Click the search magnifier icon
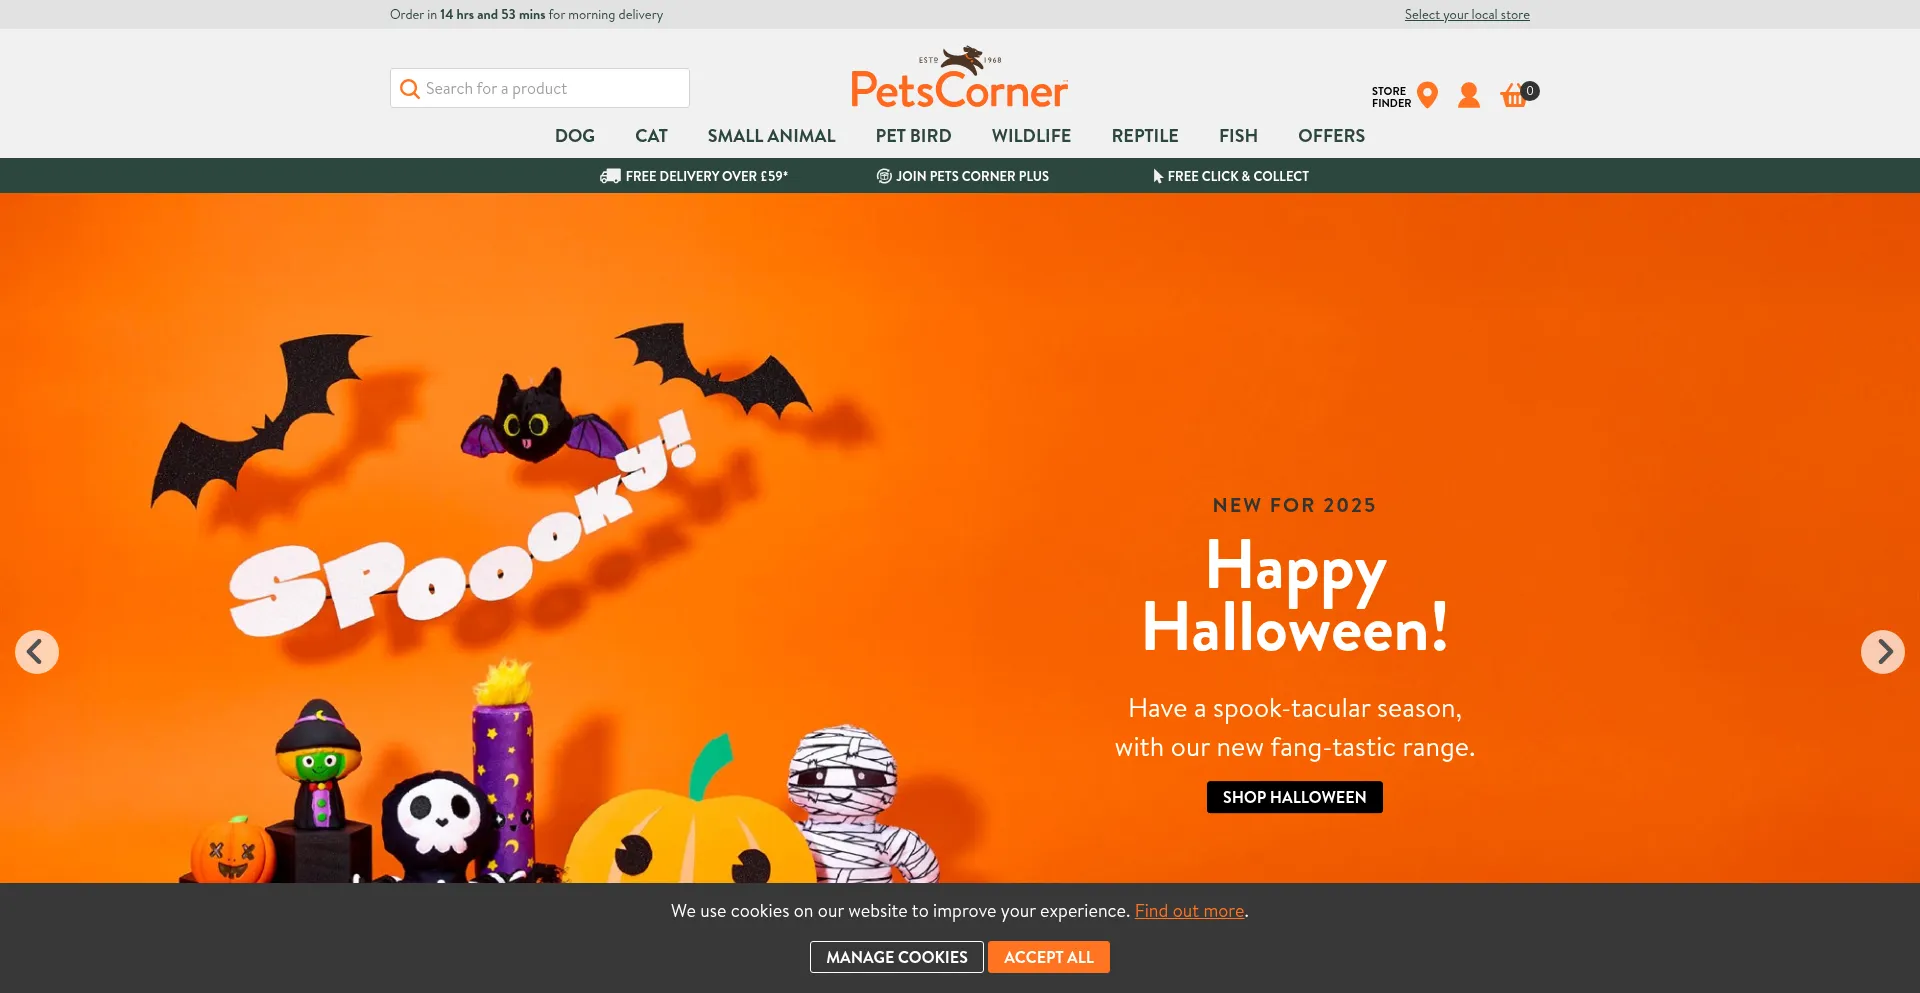The image size is (1920, 993). [409, 89]
